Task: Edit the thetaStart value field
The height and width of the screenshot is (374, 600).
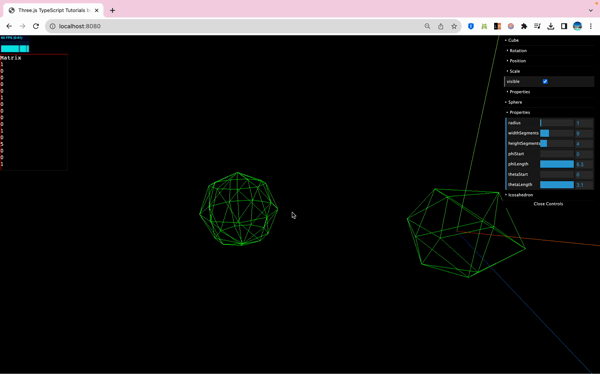Action: coord(584,174)
